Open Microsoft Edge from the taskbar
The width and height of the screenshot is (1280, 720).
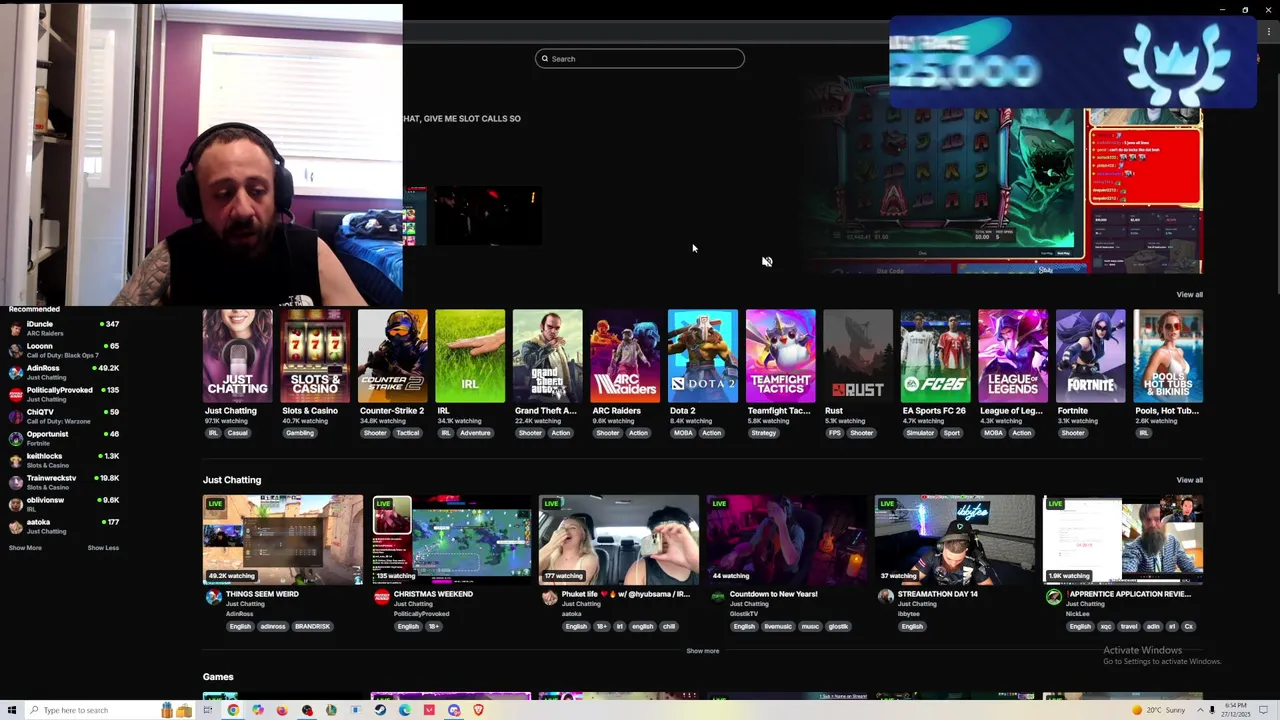point(404,710)
